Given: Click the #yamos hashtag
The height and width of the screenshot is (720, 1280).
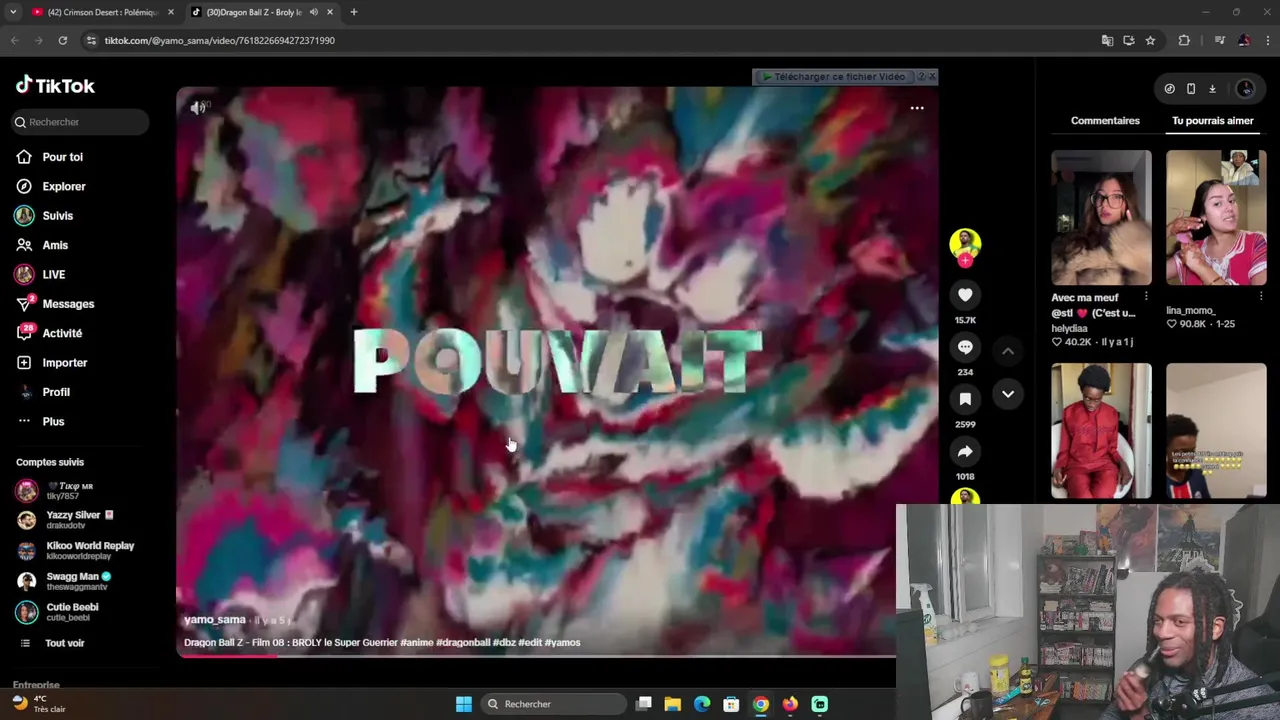Looking at the screenshot, I should click(561, 643).
